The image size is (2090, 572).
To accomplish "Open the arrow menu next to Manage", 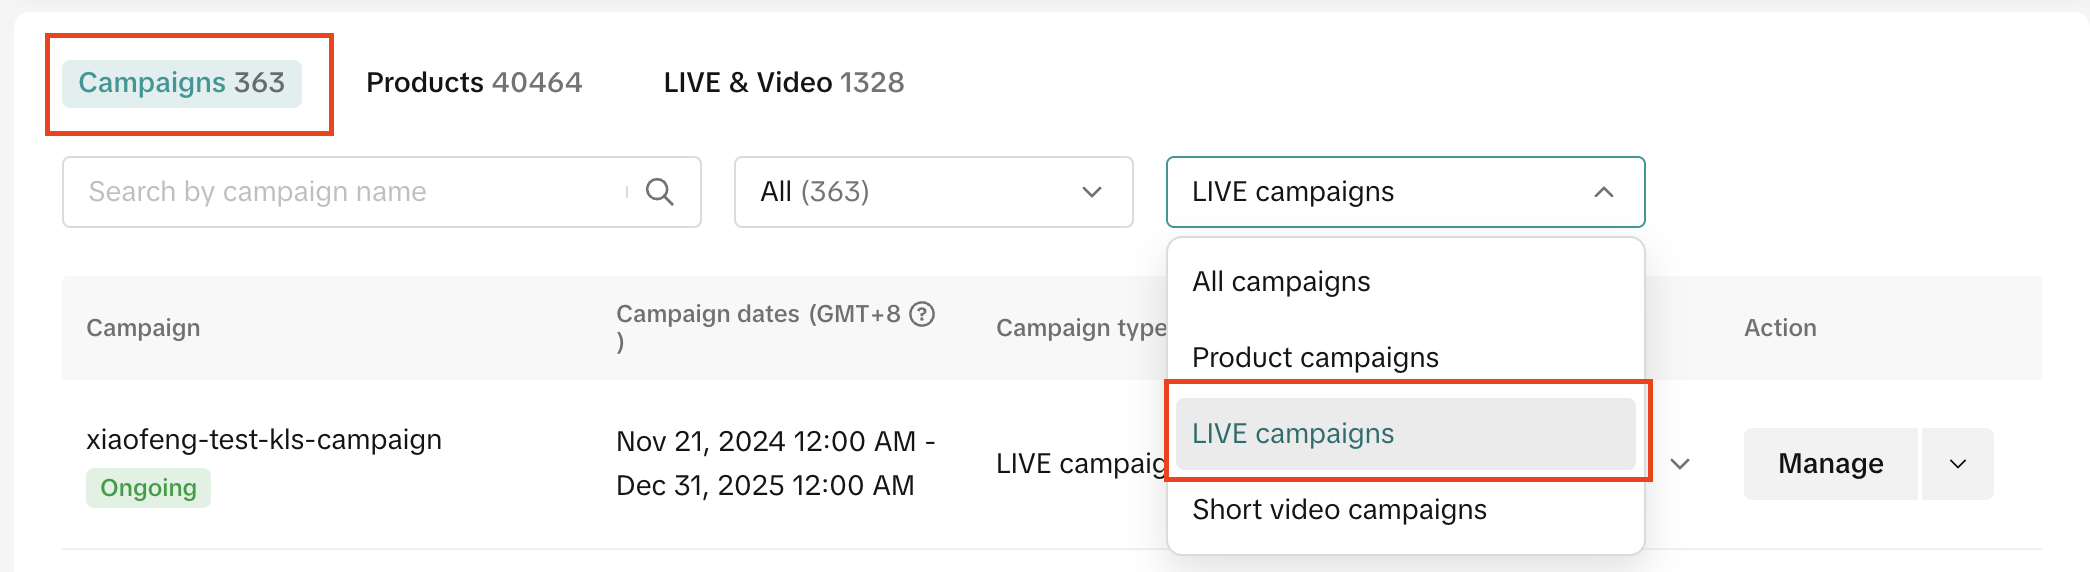I will pos(1957,464).
